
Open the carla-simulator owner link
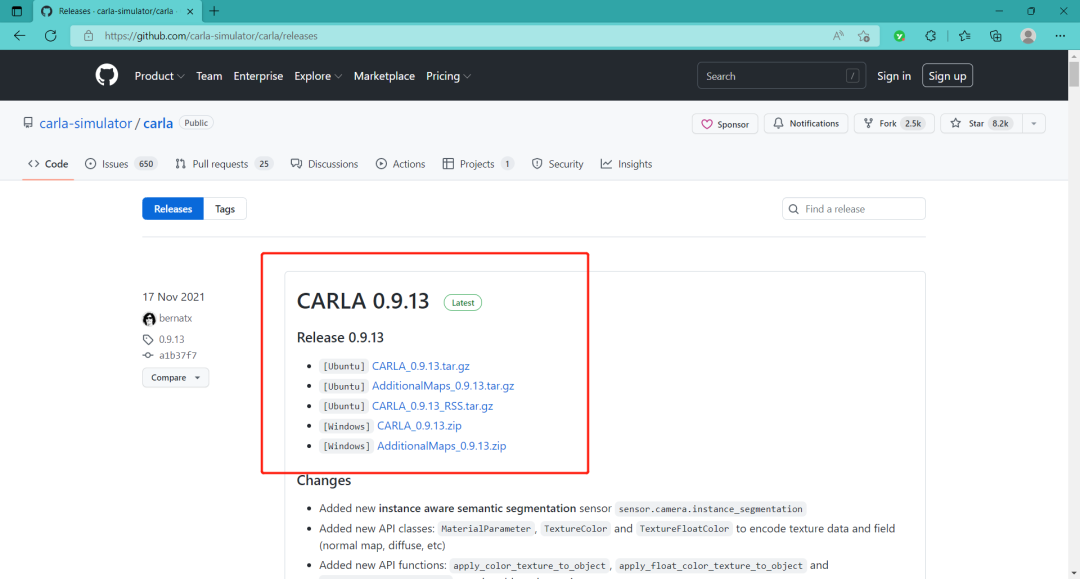click(85, 123)
